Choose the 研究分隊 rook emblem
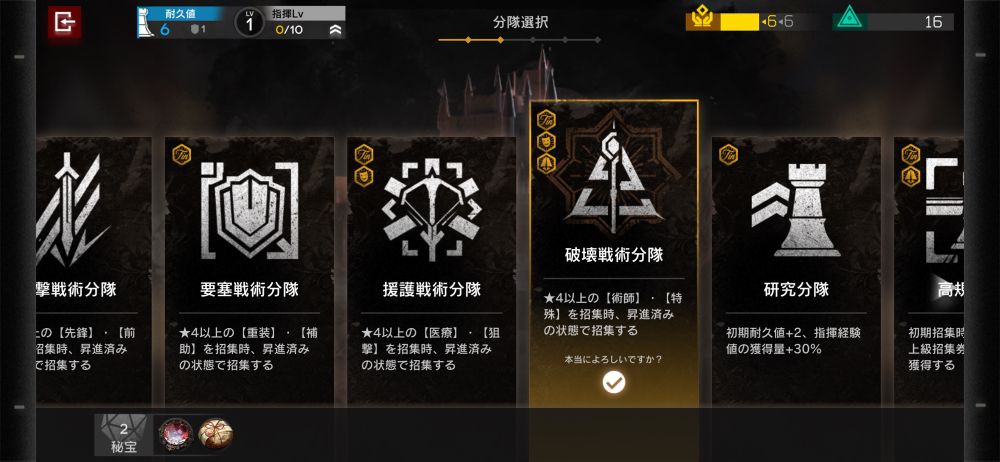 click(x=795, y=210)
